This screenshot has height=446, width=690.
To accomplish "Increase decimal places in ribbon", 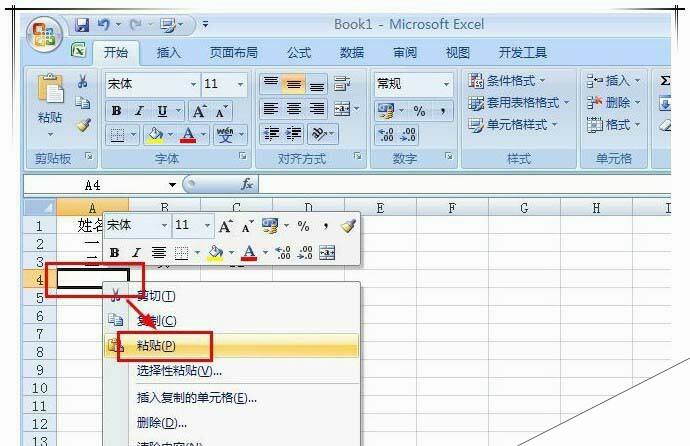I will (x=386, y=135).
